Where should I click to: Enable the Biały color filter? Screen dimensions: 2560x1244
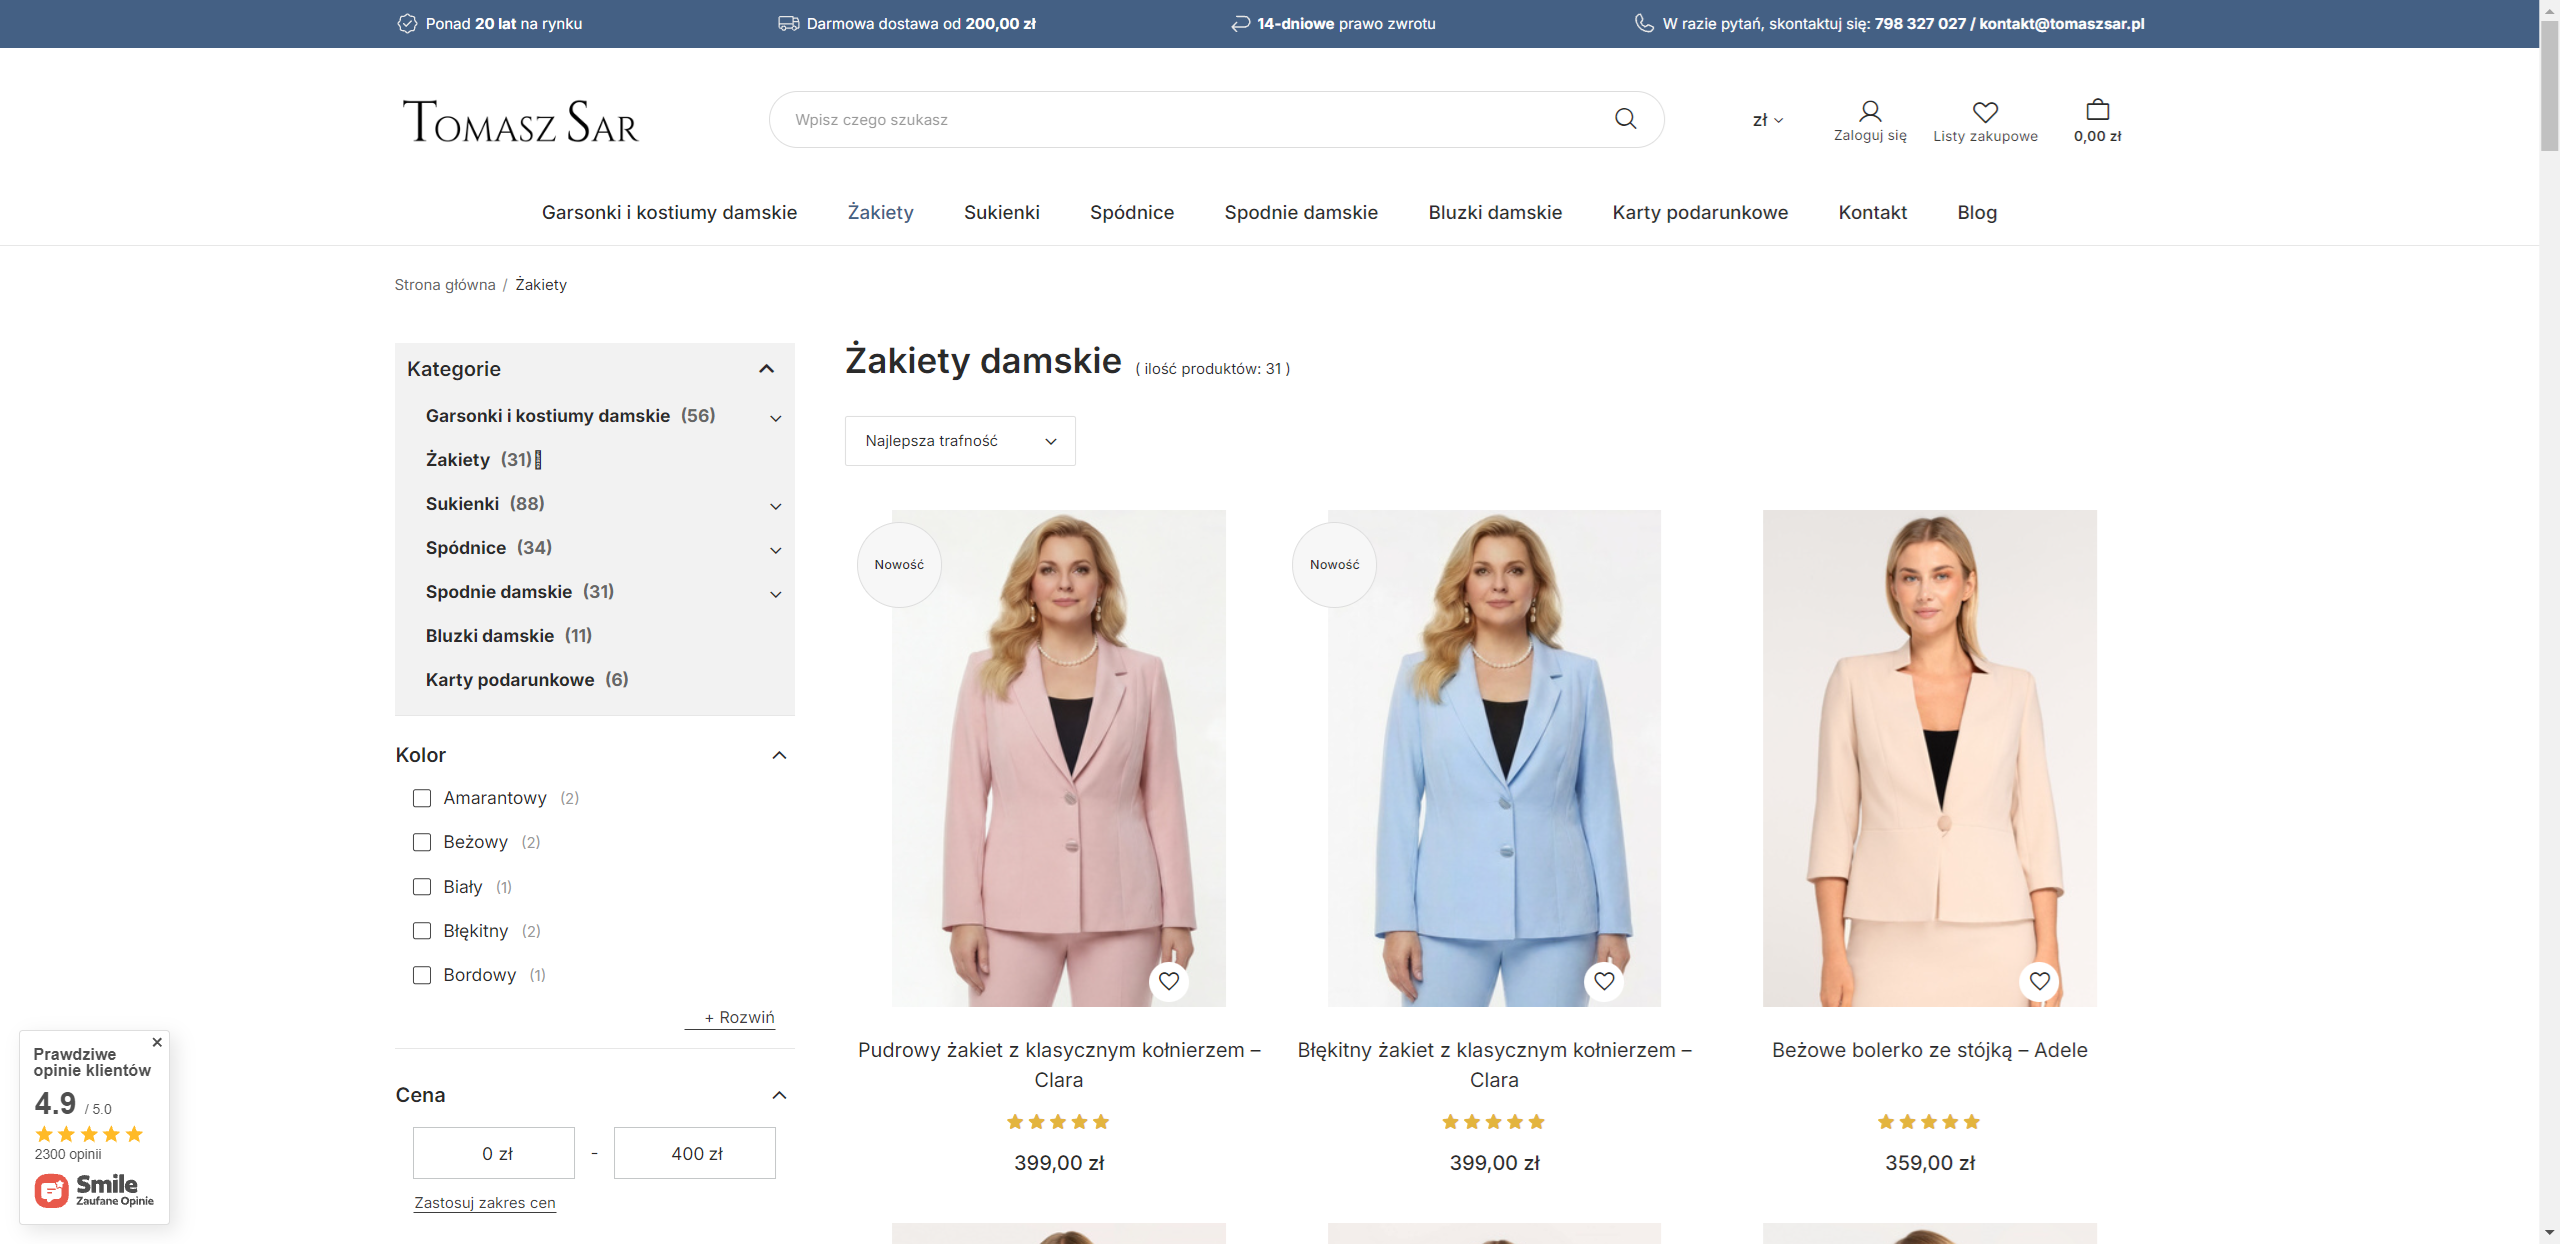[421, 886]
